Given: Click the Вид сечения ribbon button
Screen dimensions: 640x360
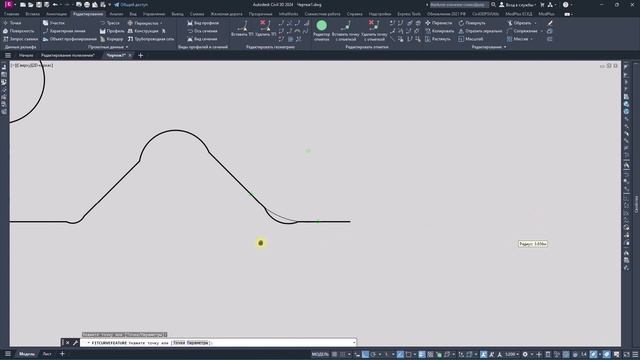Looking at the screenshot, I should 202,39.
